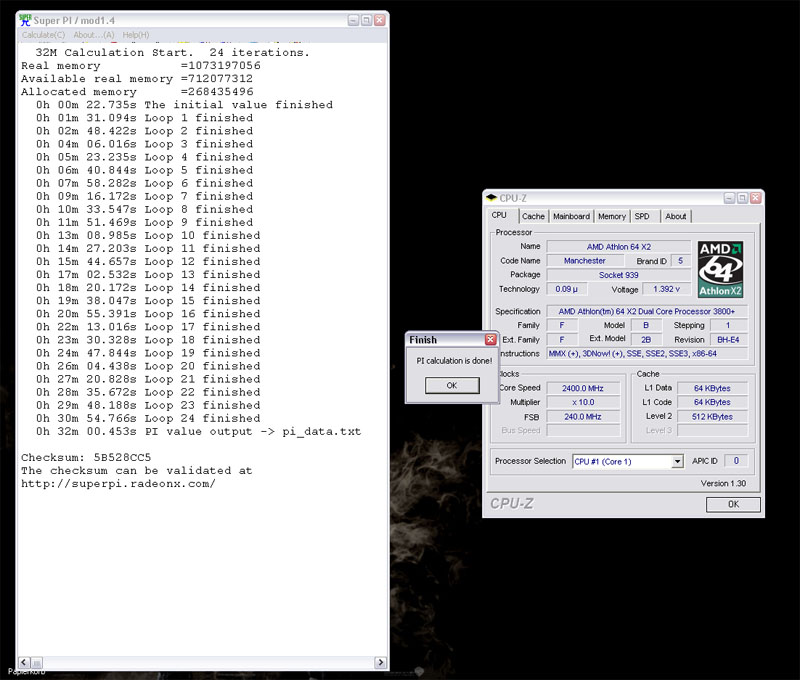Click the Checksum: 5B528CC5 line
The image size is (800, 680).
click(86, 457)
